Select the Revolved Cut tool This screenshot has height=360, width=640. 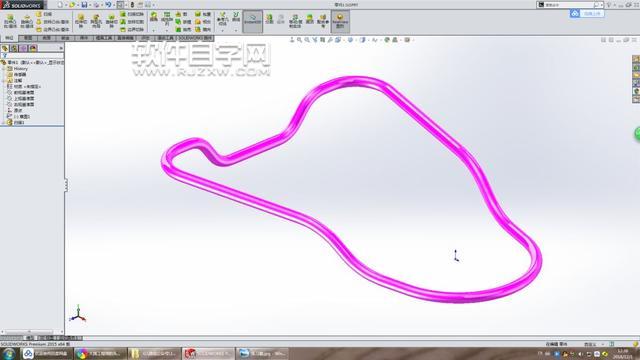point(111,21)
